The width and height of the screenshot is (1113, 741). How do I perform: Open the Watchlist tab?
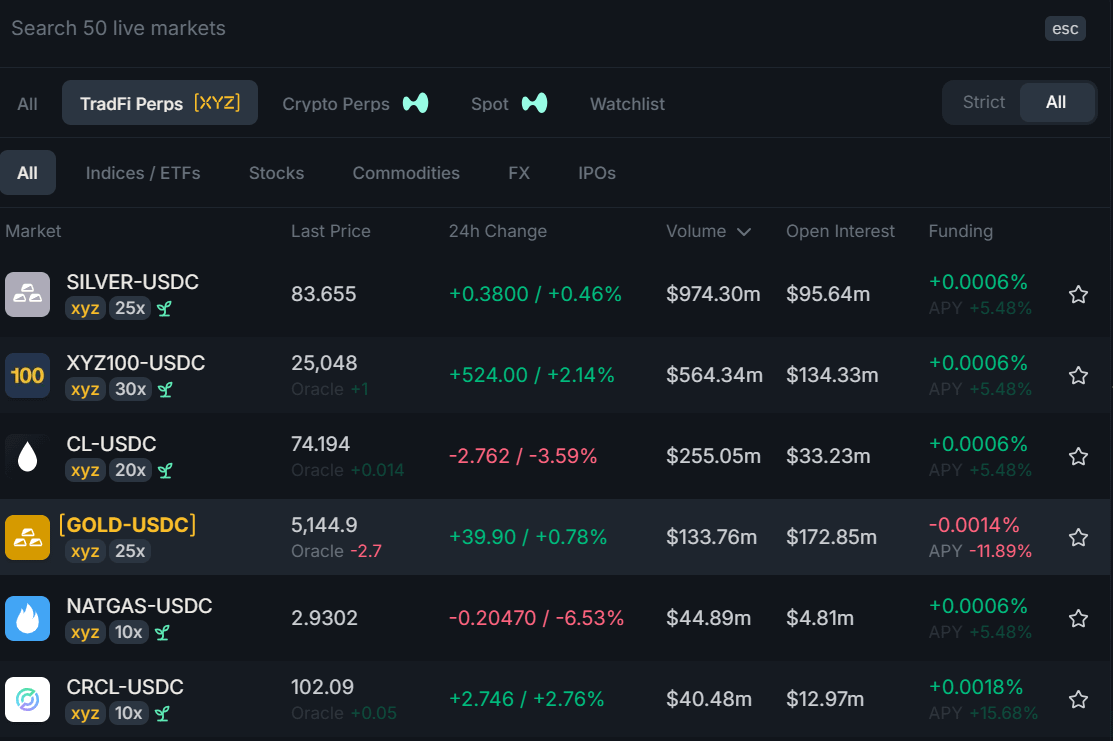pos(627,104)
